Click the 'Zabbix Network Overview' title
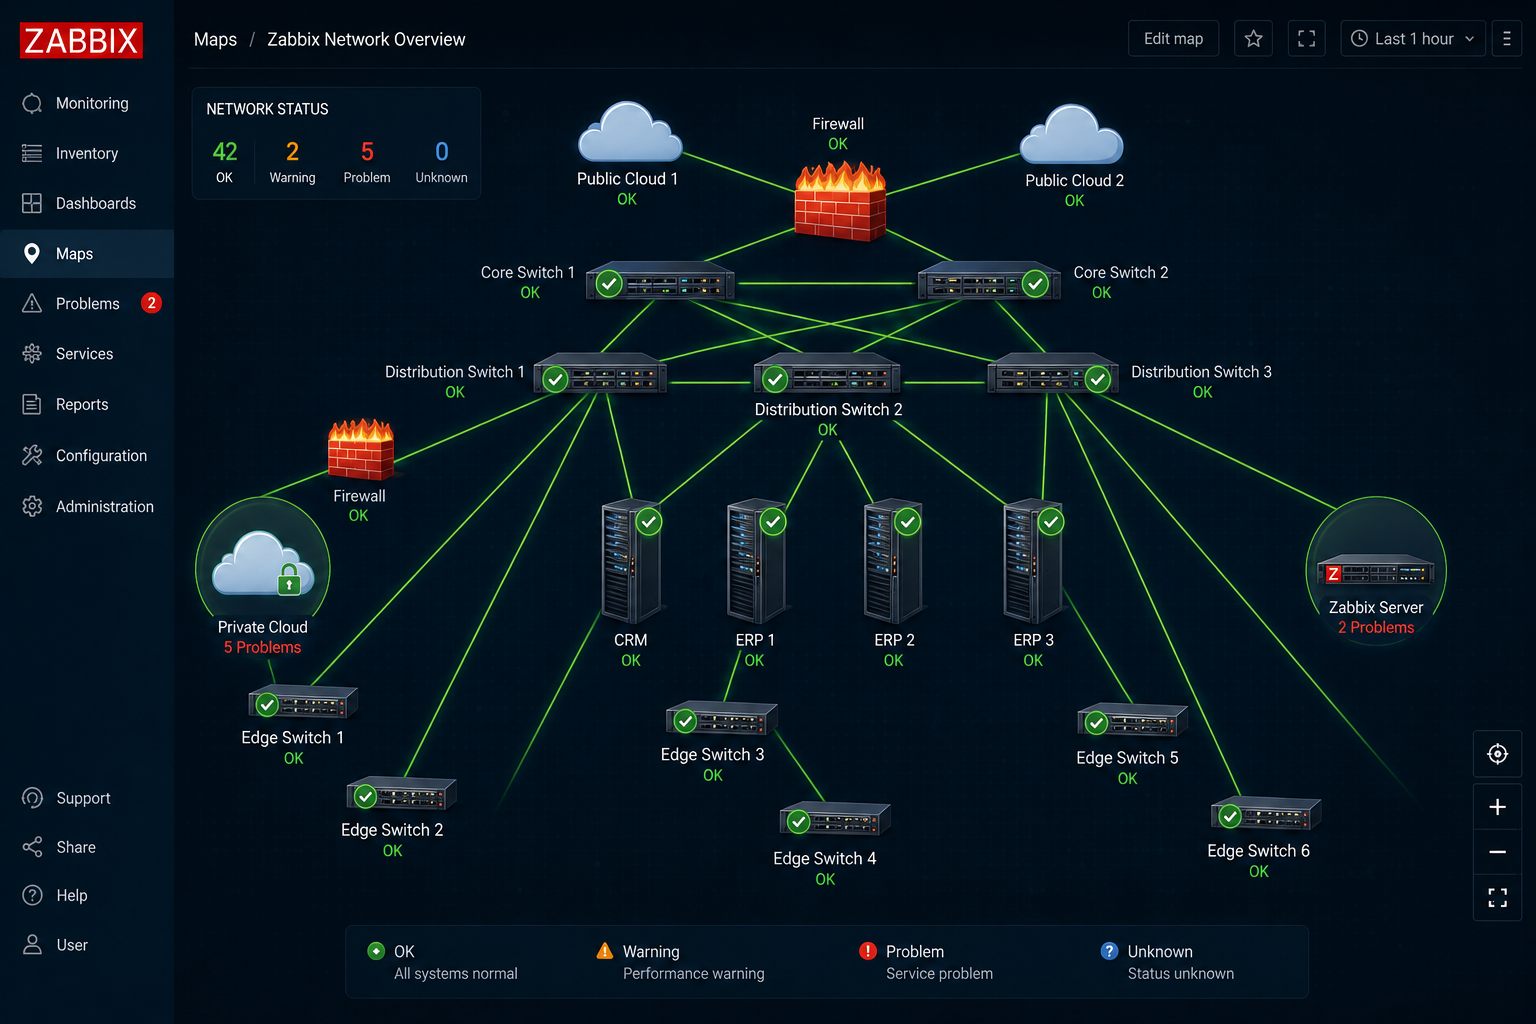This screenshot has width=1536, height=1024. 366,39
